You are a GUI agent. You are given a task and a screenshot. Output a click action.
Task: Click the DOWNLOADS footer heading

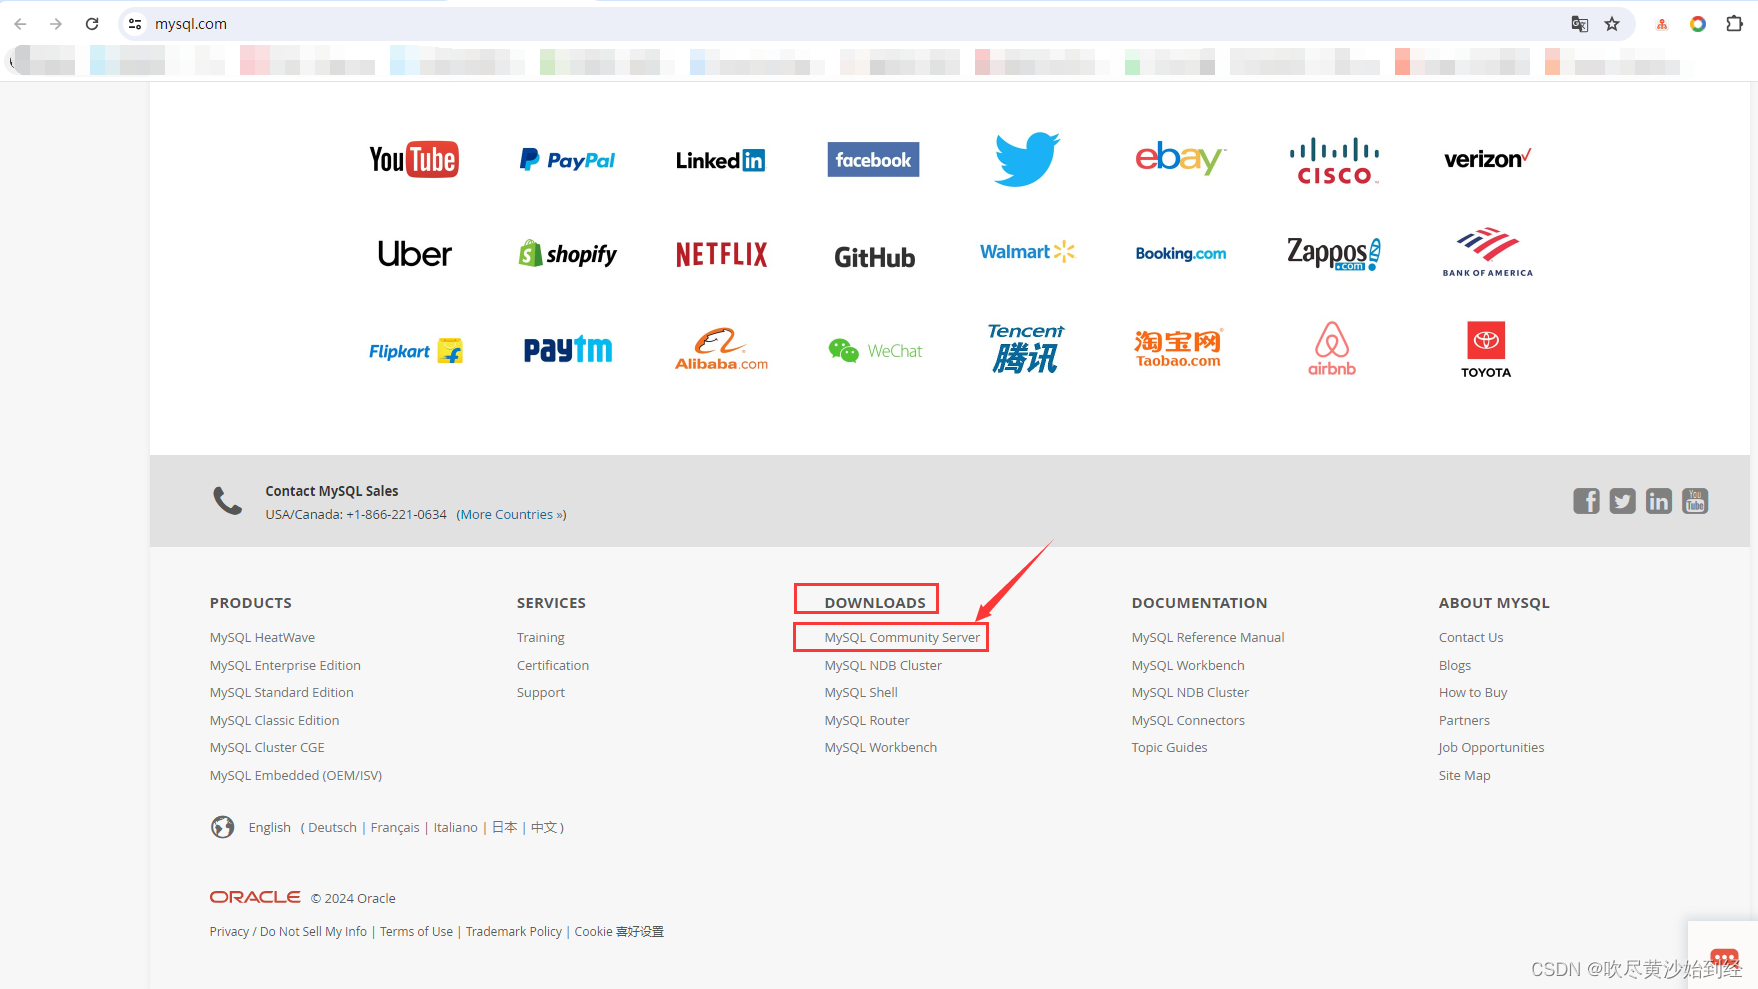pos(875,602)
